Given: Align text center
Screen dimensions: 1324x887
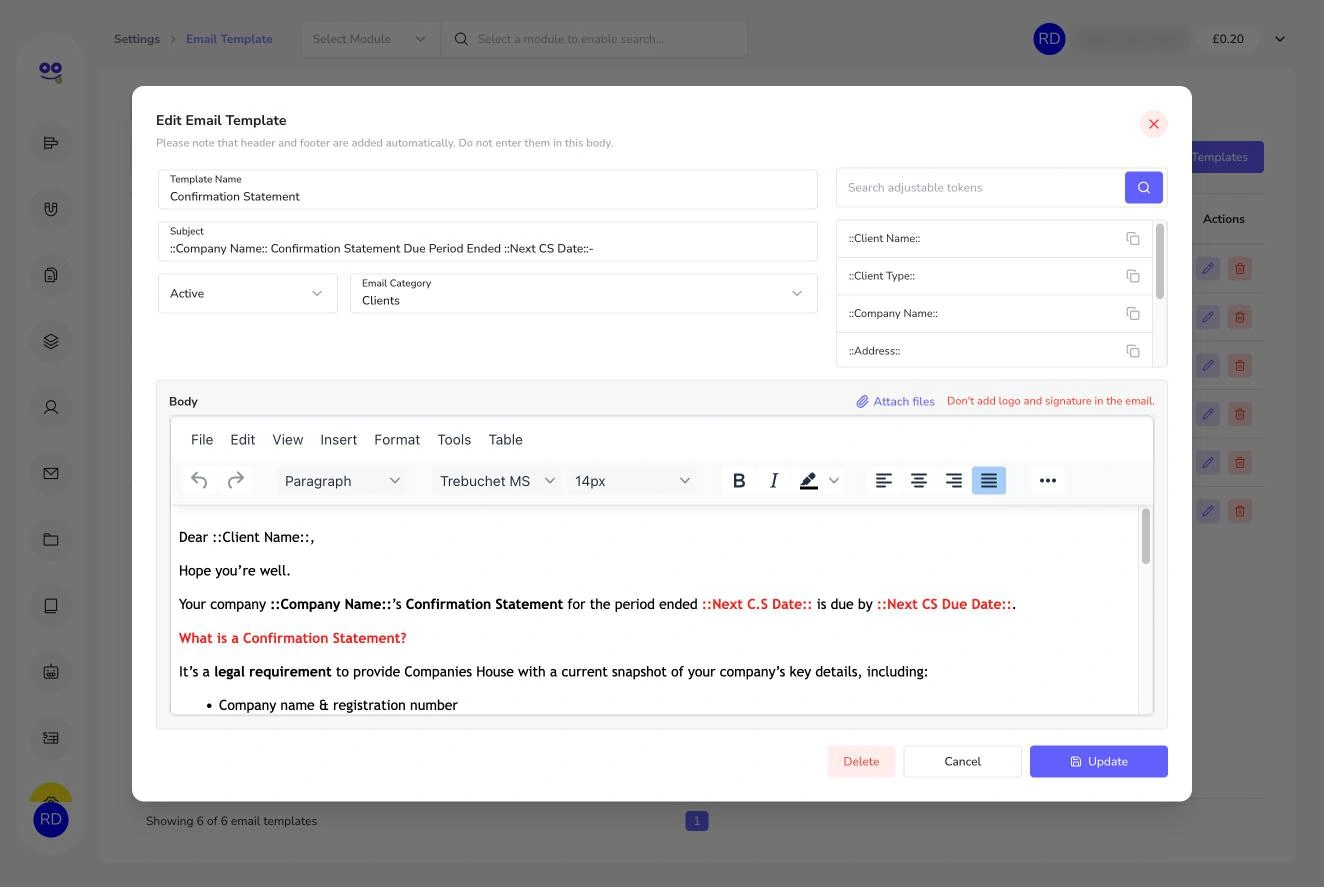Looking at the screenshot, I should click(919, 481).
